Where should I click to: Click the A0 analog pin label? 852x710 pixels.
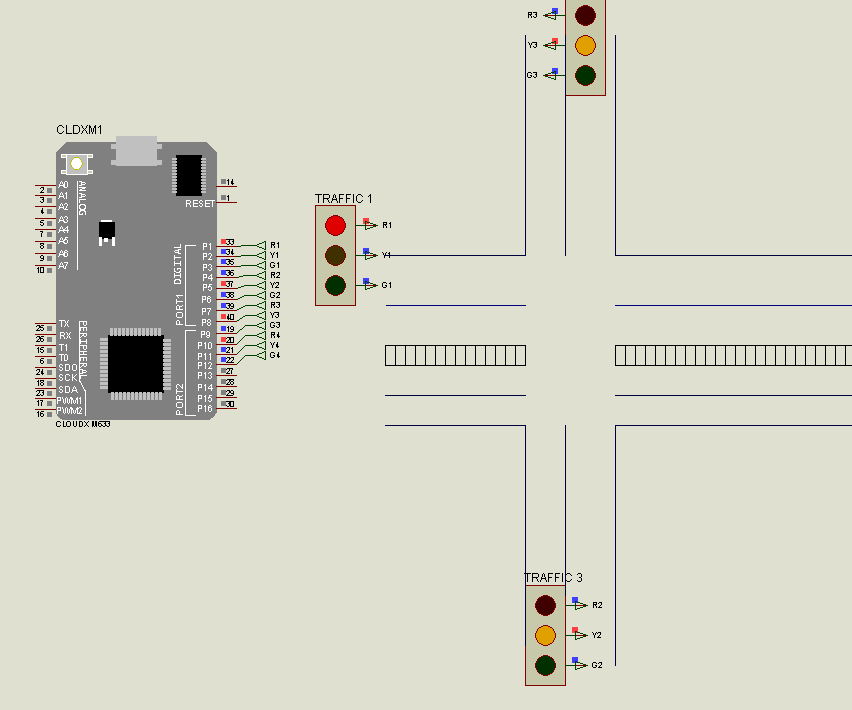pyautogui.click(x=64, y=185)
